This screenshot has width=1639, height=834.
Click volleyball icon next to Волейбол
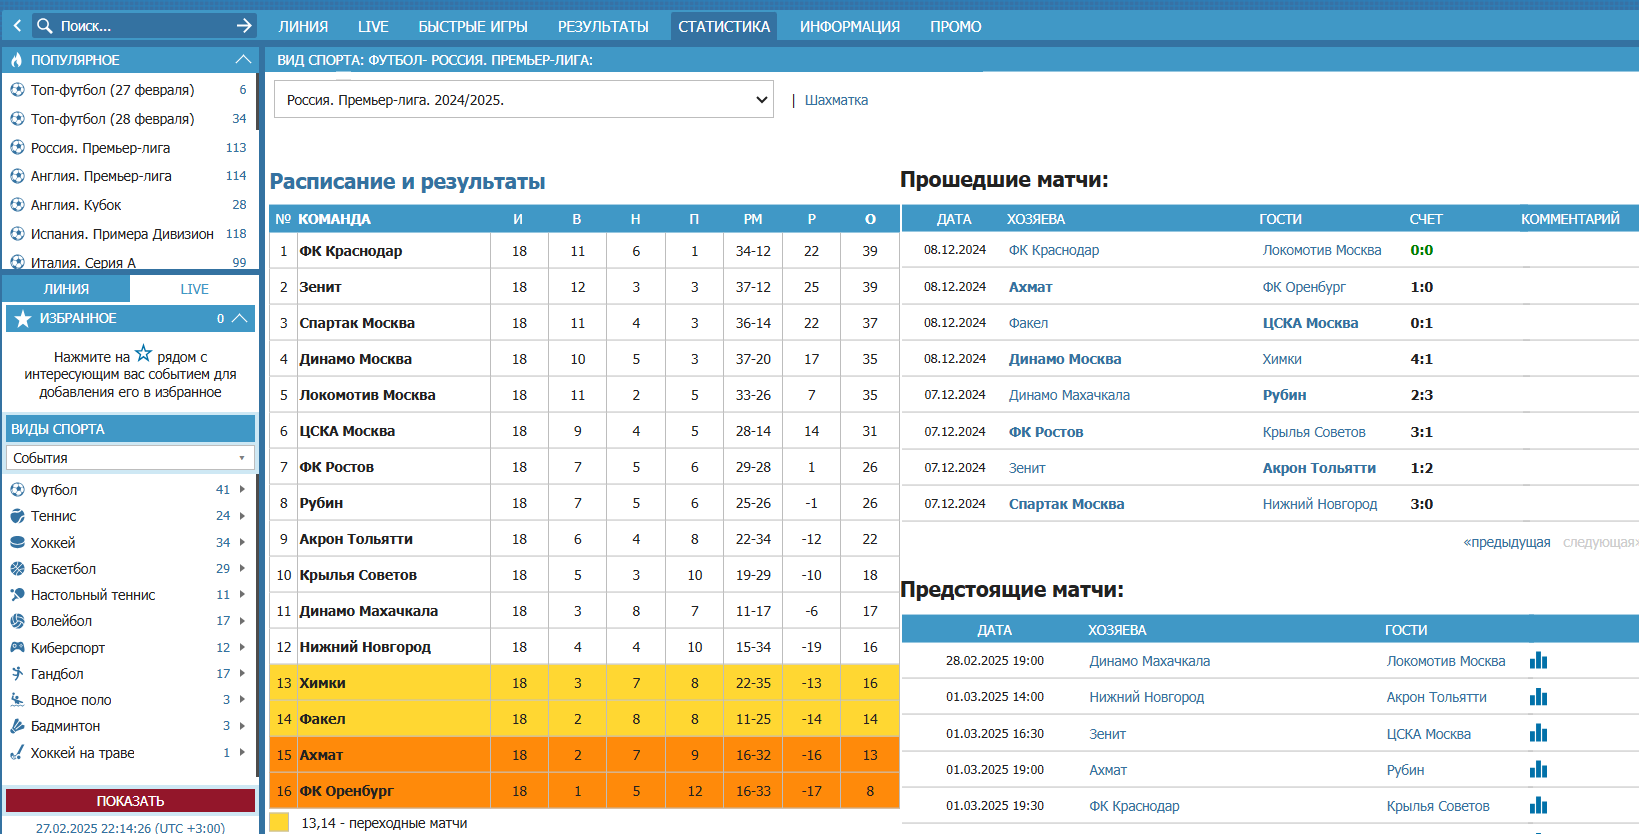17,621
